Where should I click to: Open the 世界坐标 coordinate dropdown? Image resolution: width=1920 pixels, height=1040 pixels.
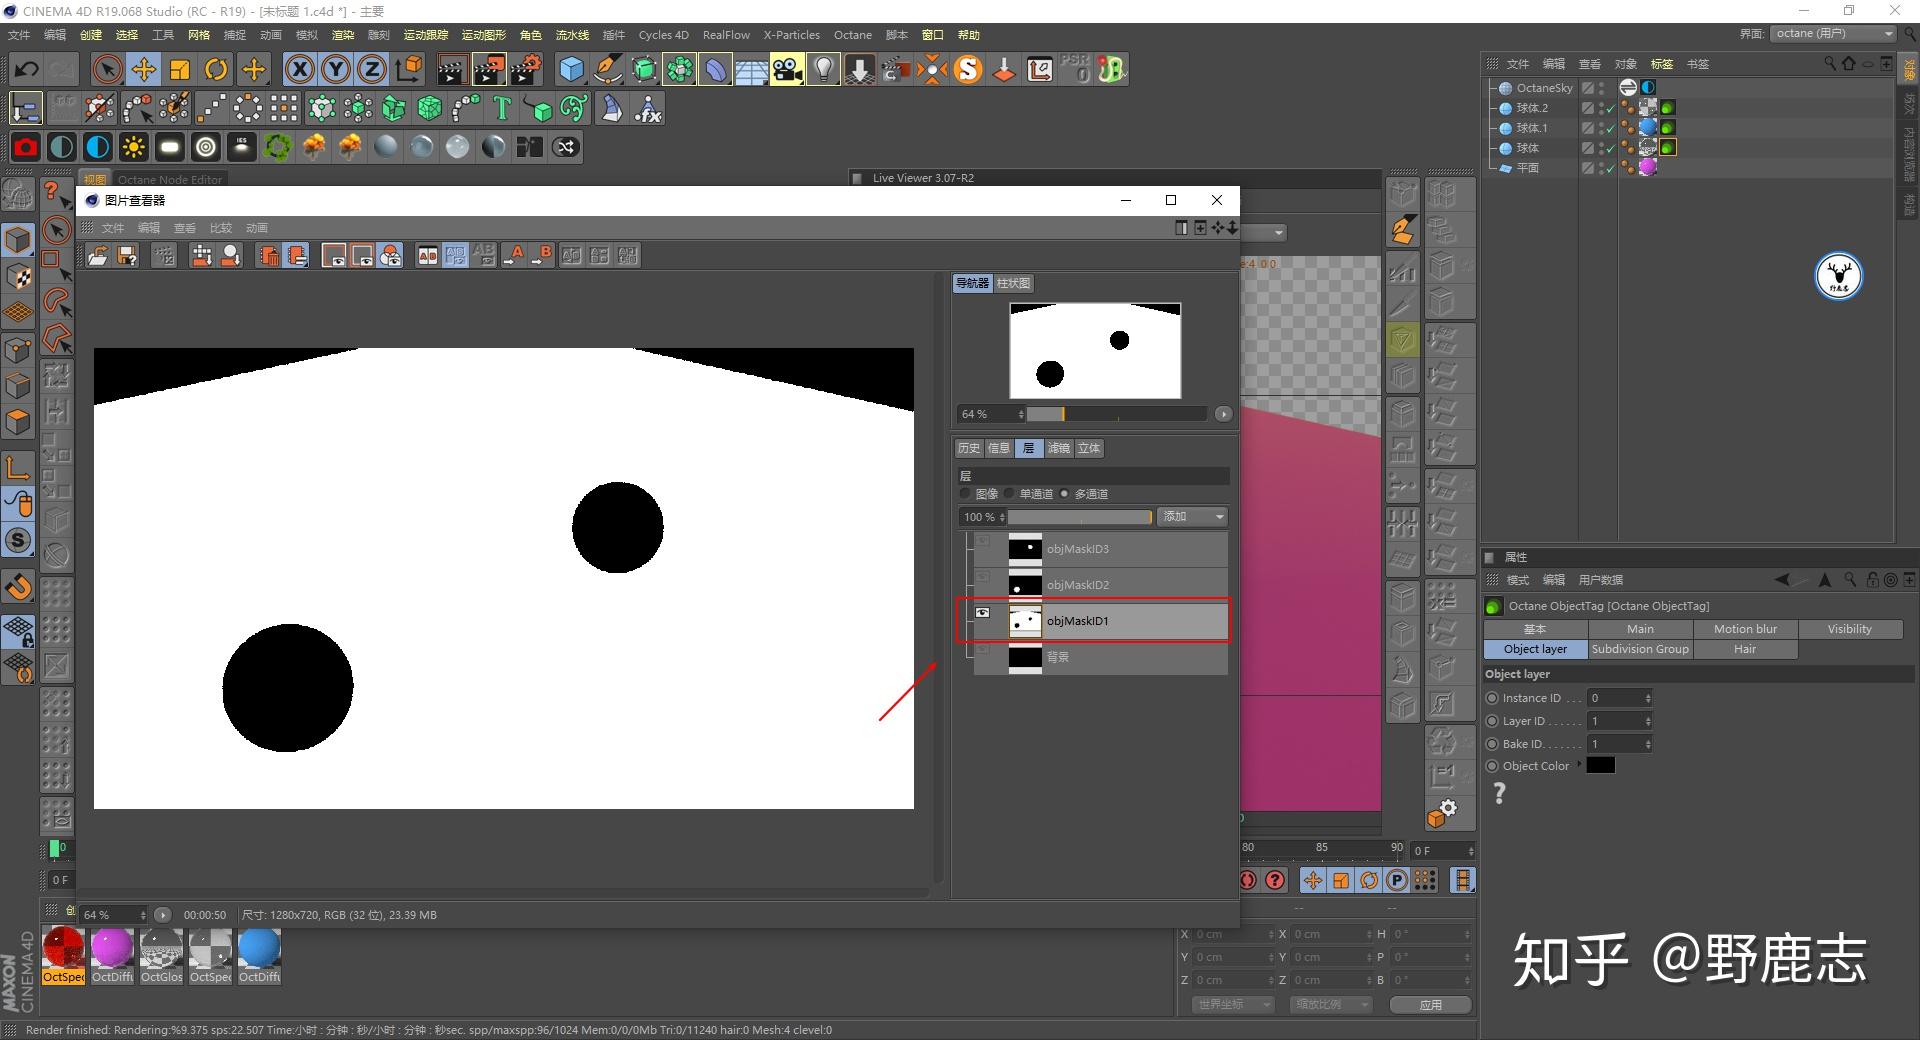click(x=1234, y=1004)
